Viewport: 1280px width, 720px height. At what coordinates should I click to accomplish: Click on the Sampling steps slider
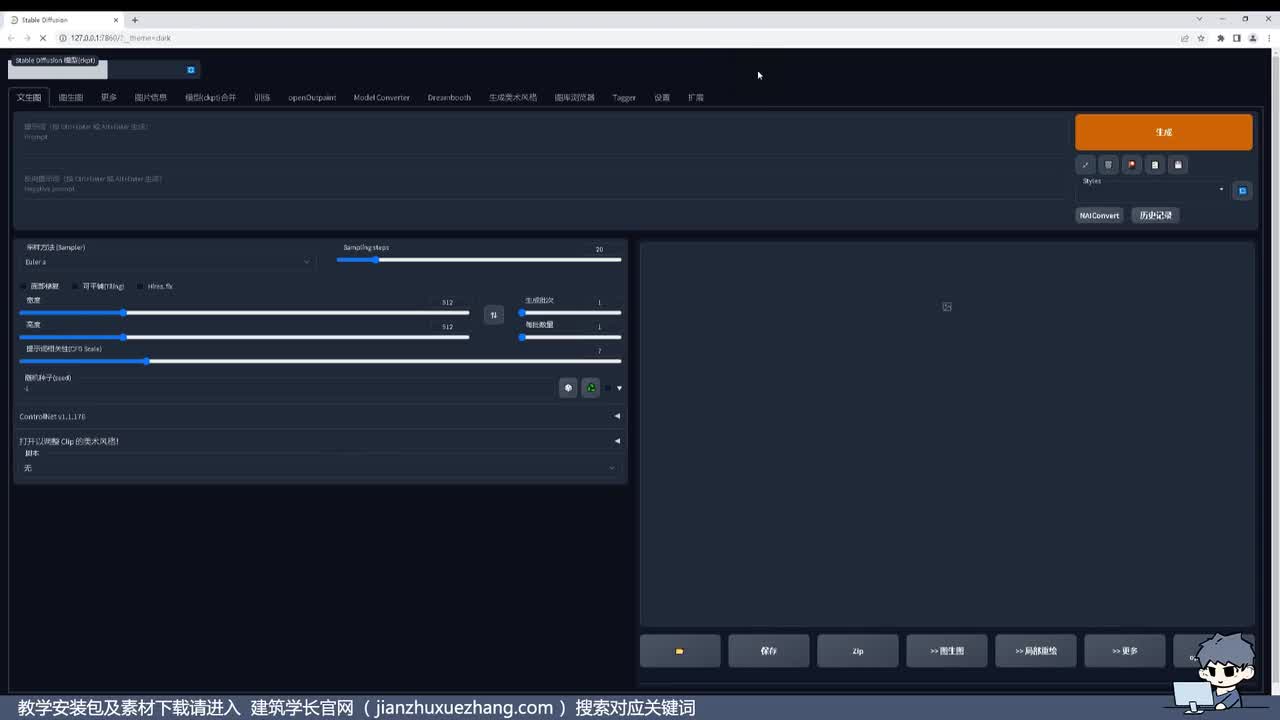[478, 260]
